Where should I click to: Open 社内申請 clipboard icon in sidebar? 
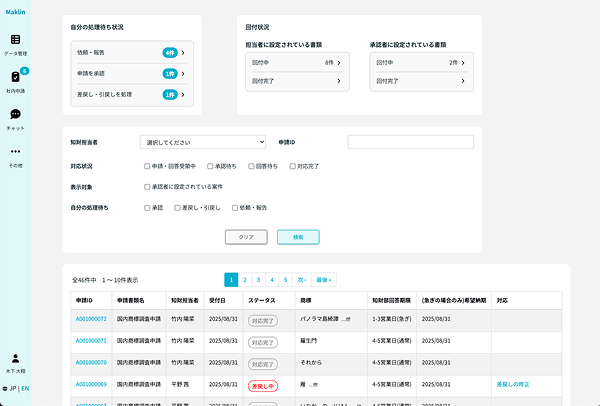tap(15, 77)
